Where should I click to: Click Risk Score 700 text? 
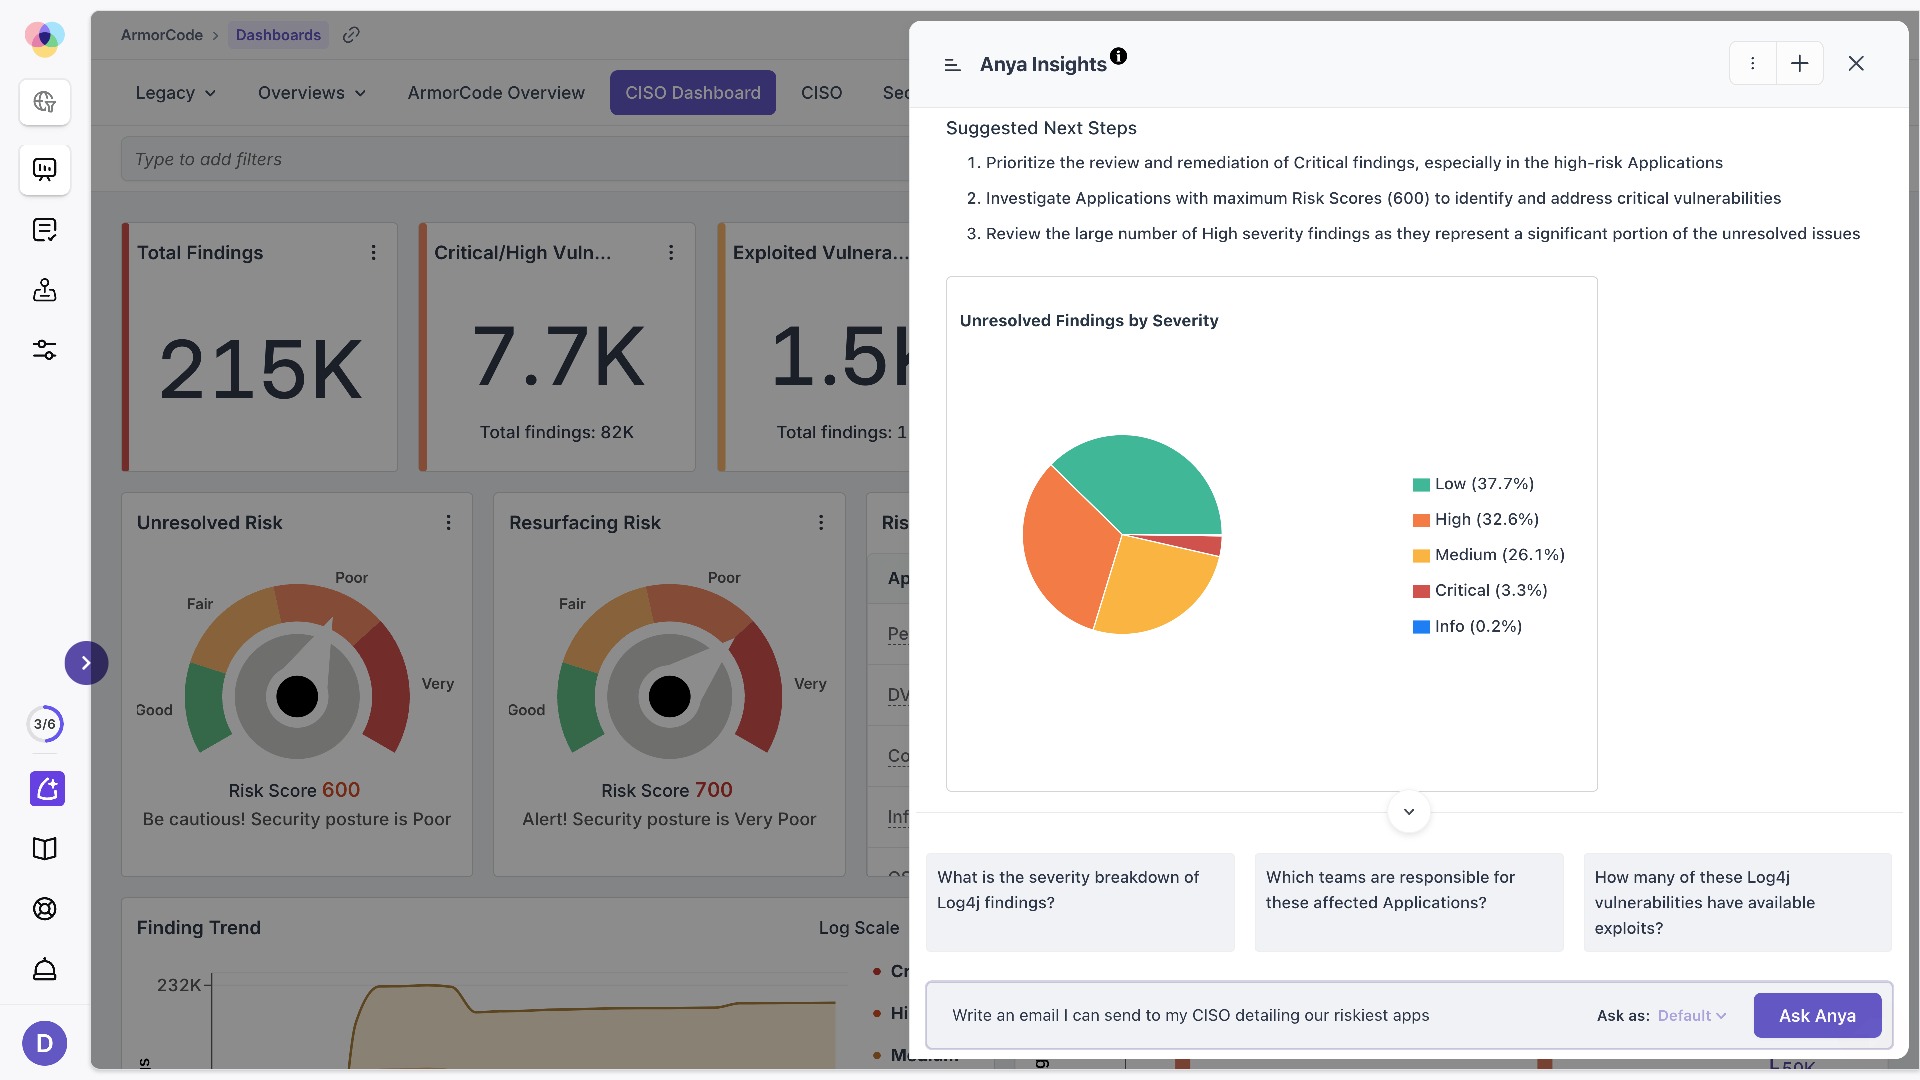(667, 790)
